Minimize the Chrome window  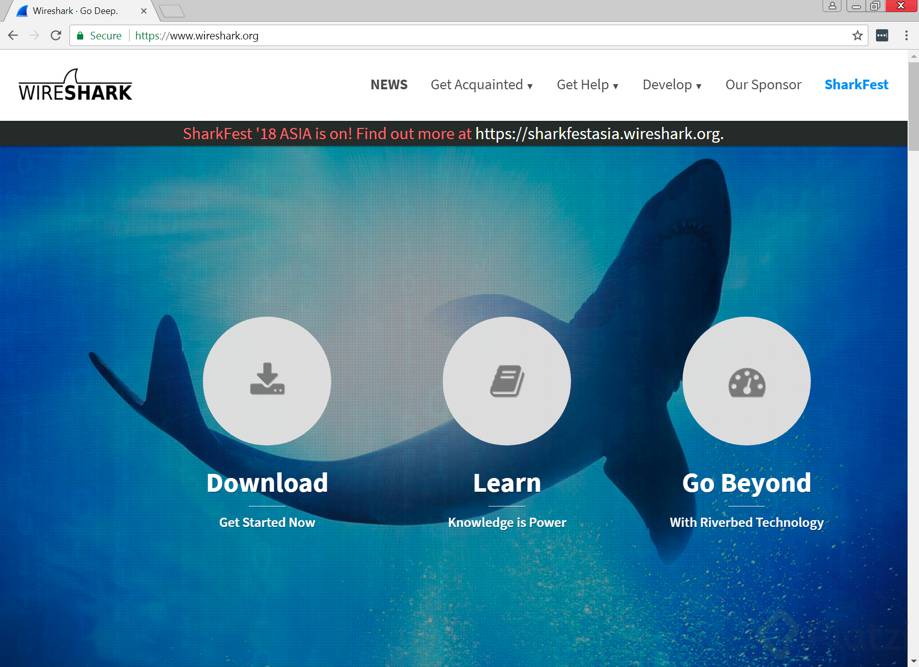pos(856,6)
